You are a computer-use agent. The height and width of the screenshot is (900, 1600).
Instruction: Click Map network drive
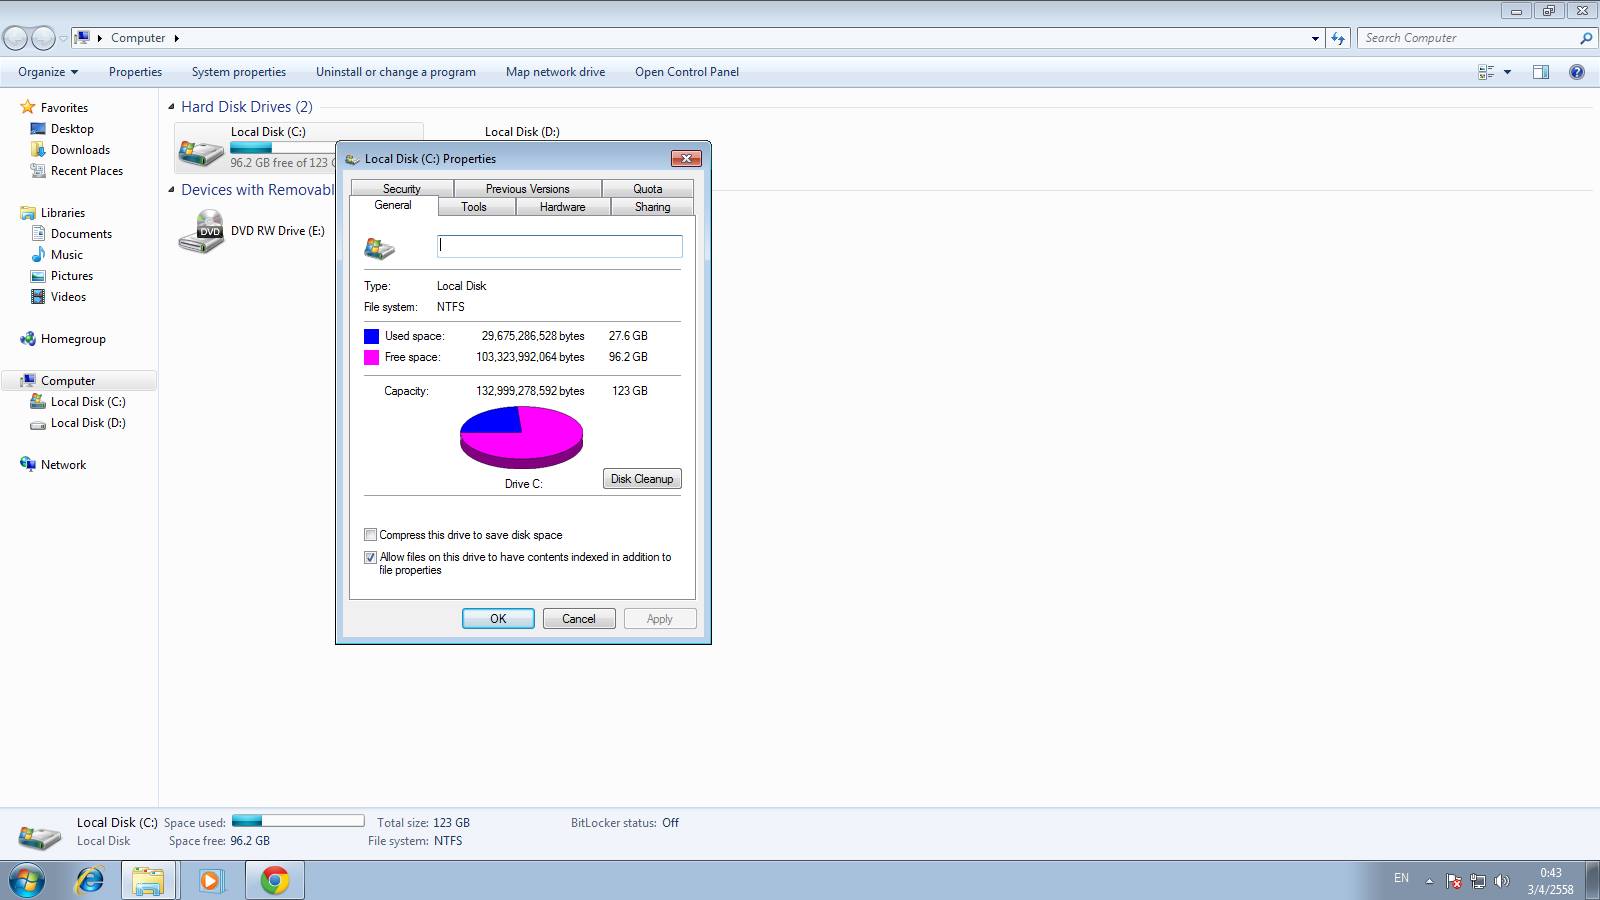coord(555,72)
